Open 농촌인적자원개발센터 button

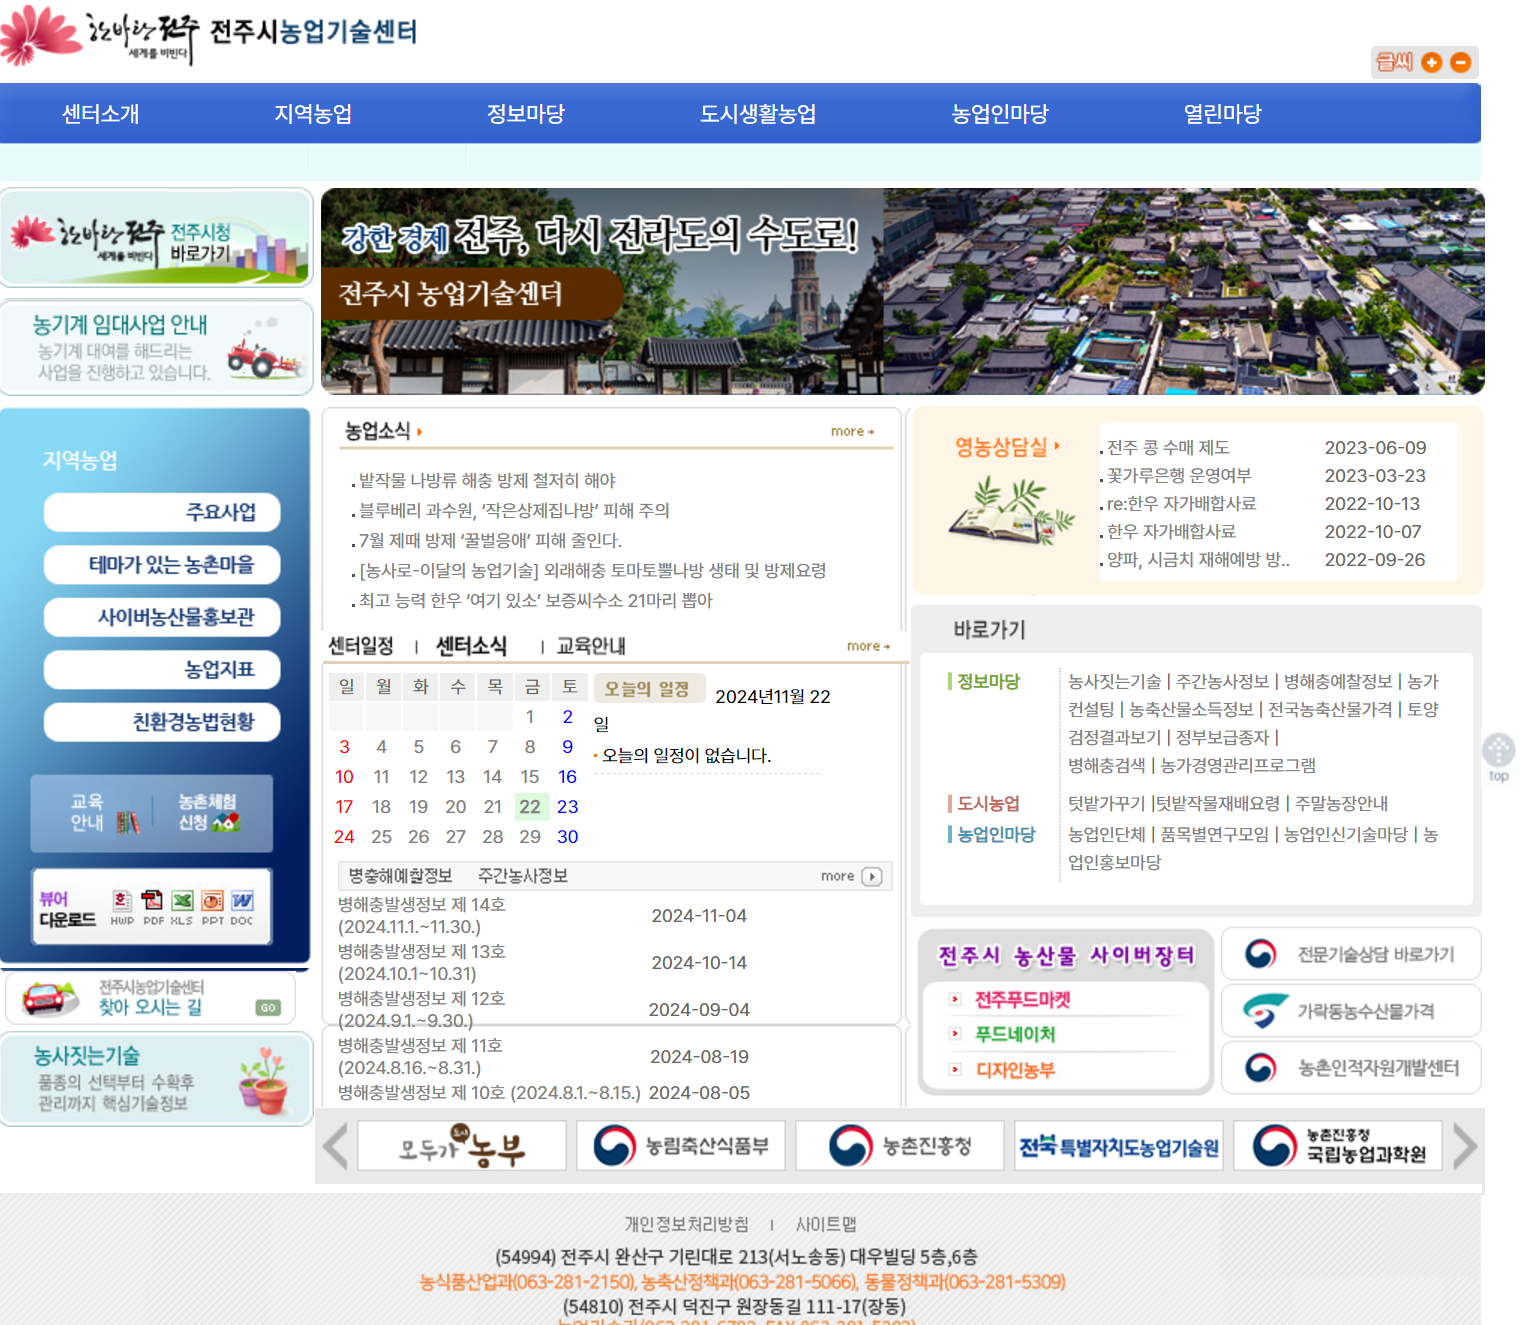click(1351, 1068)
